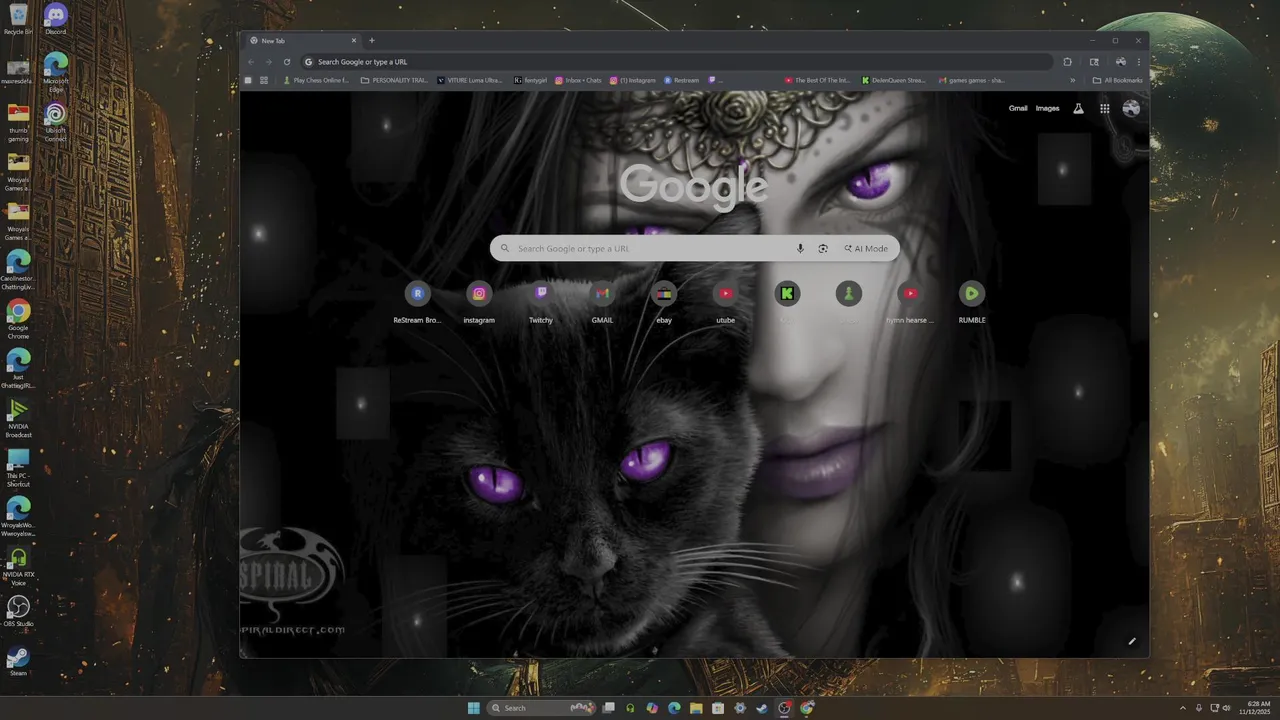Screen dimensions: 1280x720
Task: Open OBS Studio desktop shortcut
Action: click(x=18, y=611)
